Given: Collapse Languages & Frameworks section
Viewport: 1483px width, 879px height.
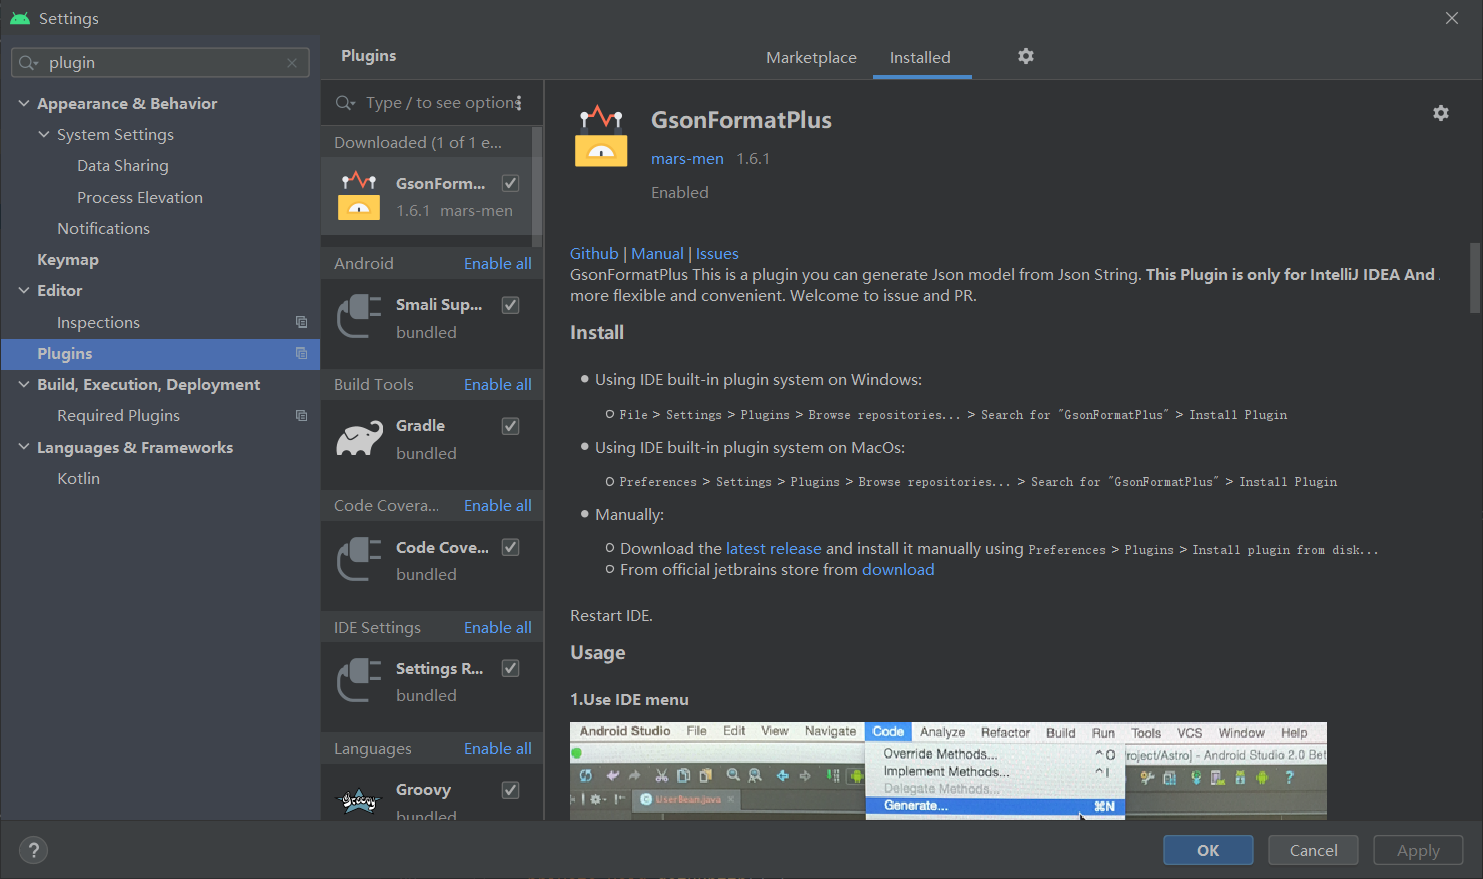Looking at the screenshot, I should 24,447.
